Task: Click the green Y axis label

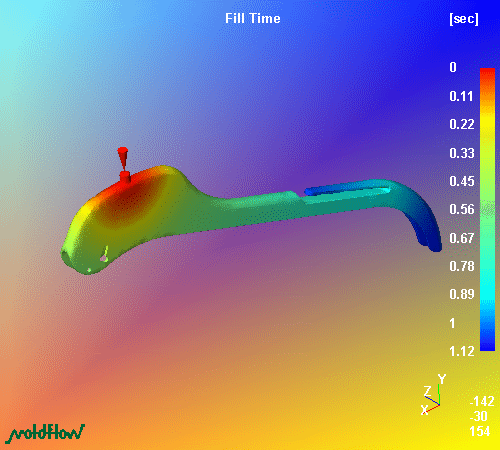Action: [442, 379]
